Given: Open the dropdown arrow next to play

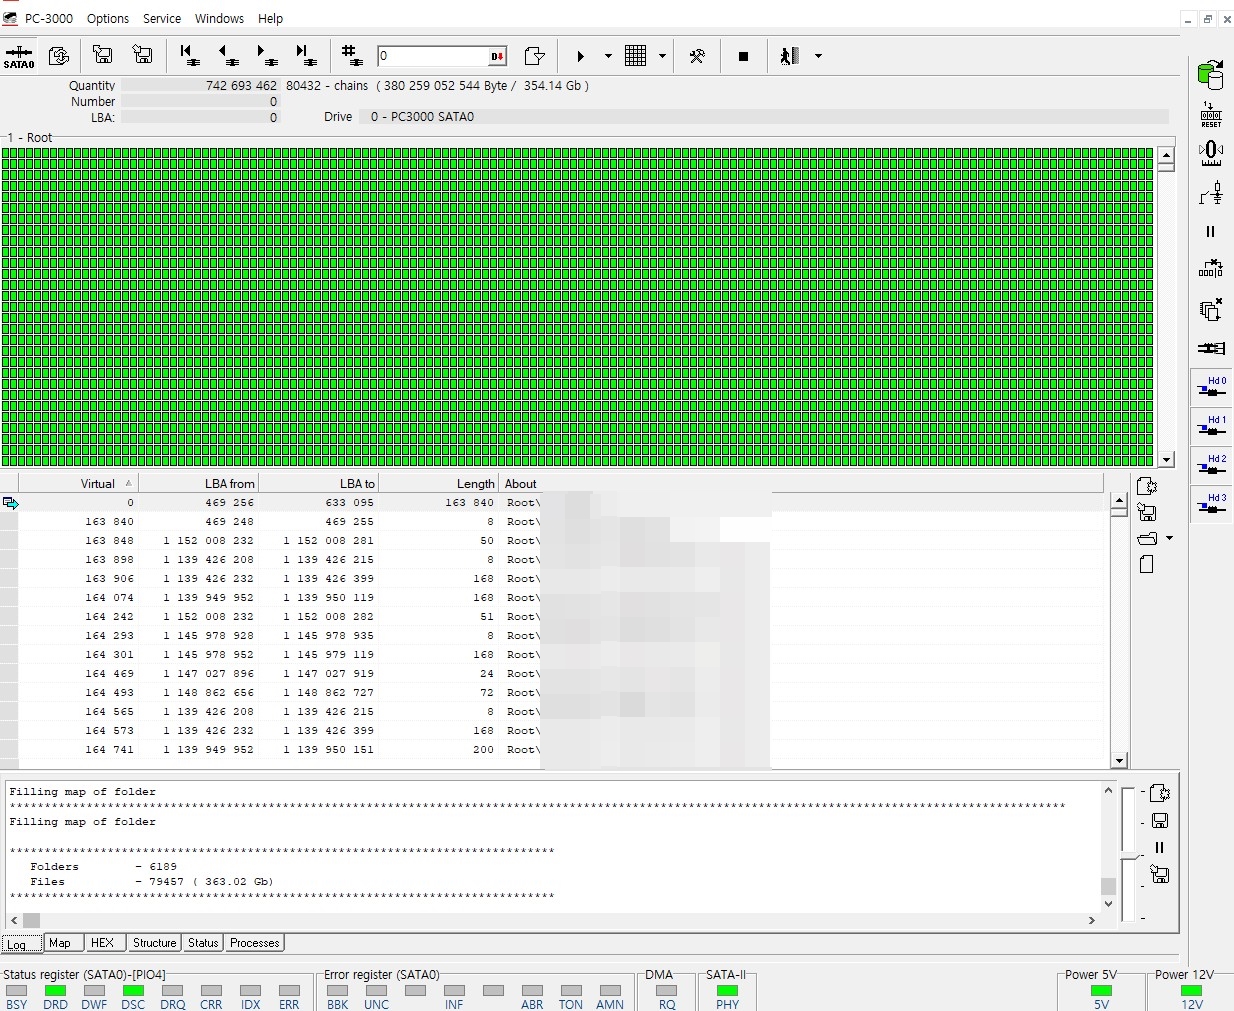Looking at the screenshot, I should click(x=608, y=56).
